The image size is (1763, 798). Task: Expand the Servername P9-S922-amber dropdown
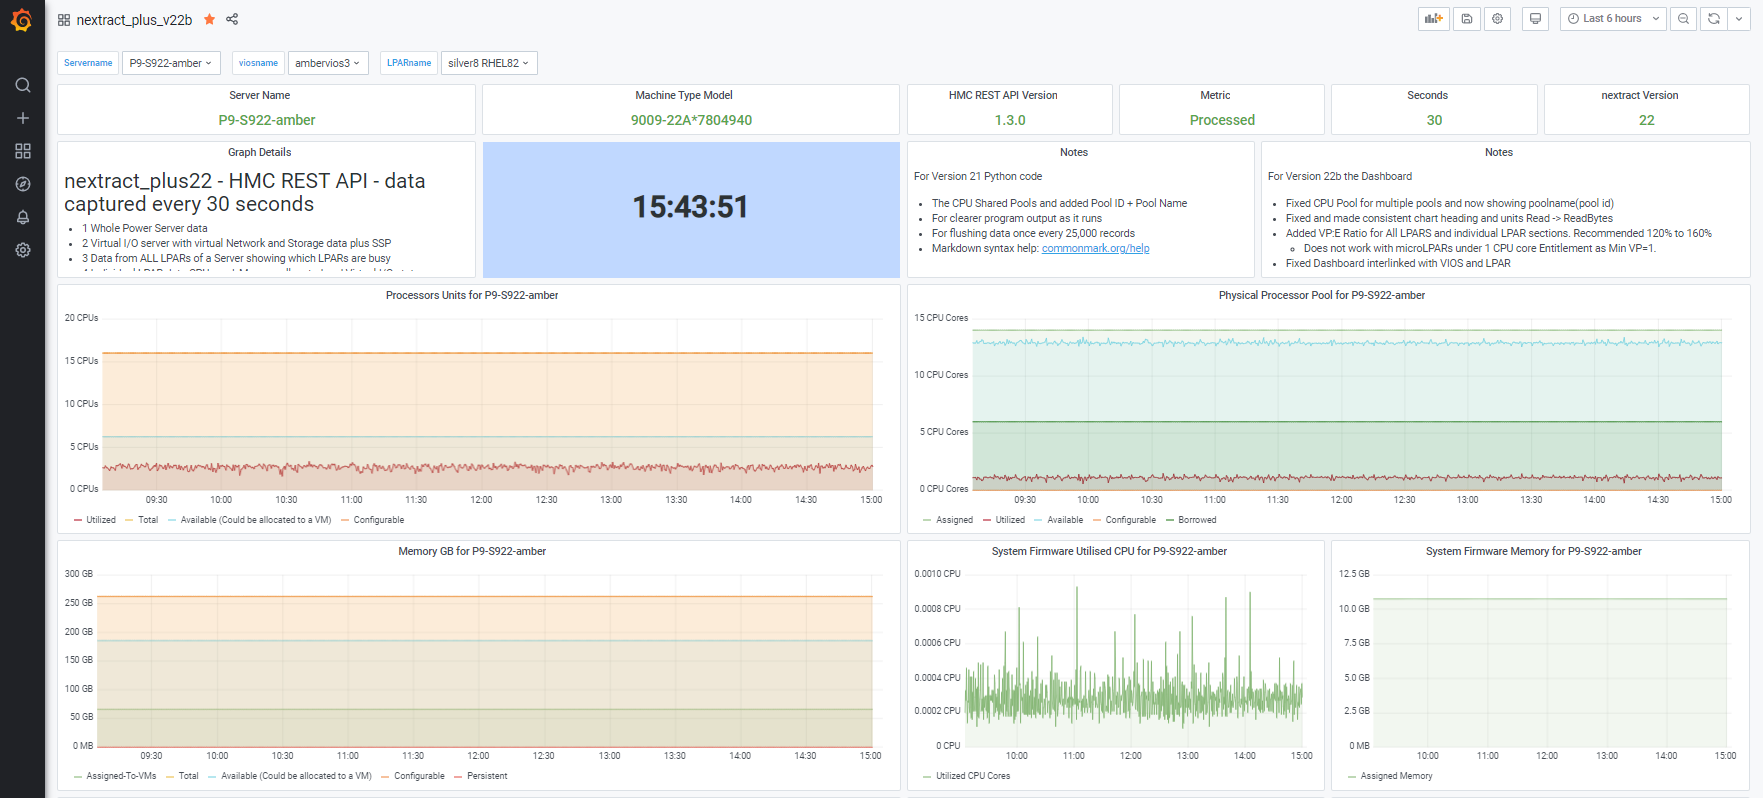point(171,63)
